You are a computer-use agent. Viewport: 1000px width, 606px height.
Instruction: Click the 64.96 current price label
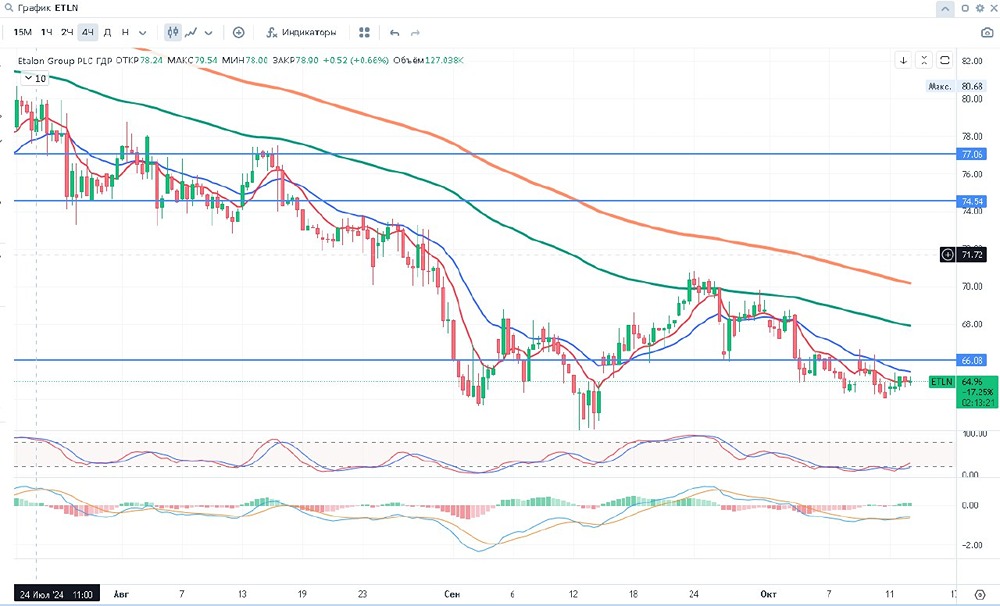click(972, 381)
